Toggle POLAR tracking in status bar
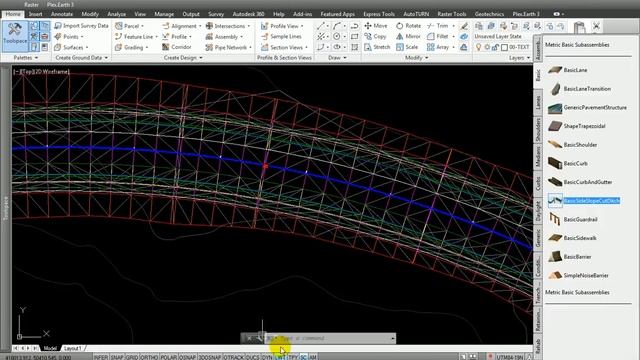Viewport: 640px width, 360px height. point(169,357)
